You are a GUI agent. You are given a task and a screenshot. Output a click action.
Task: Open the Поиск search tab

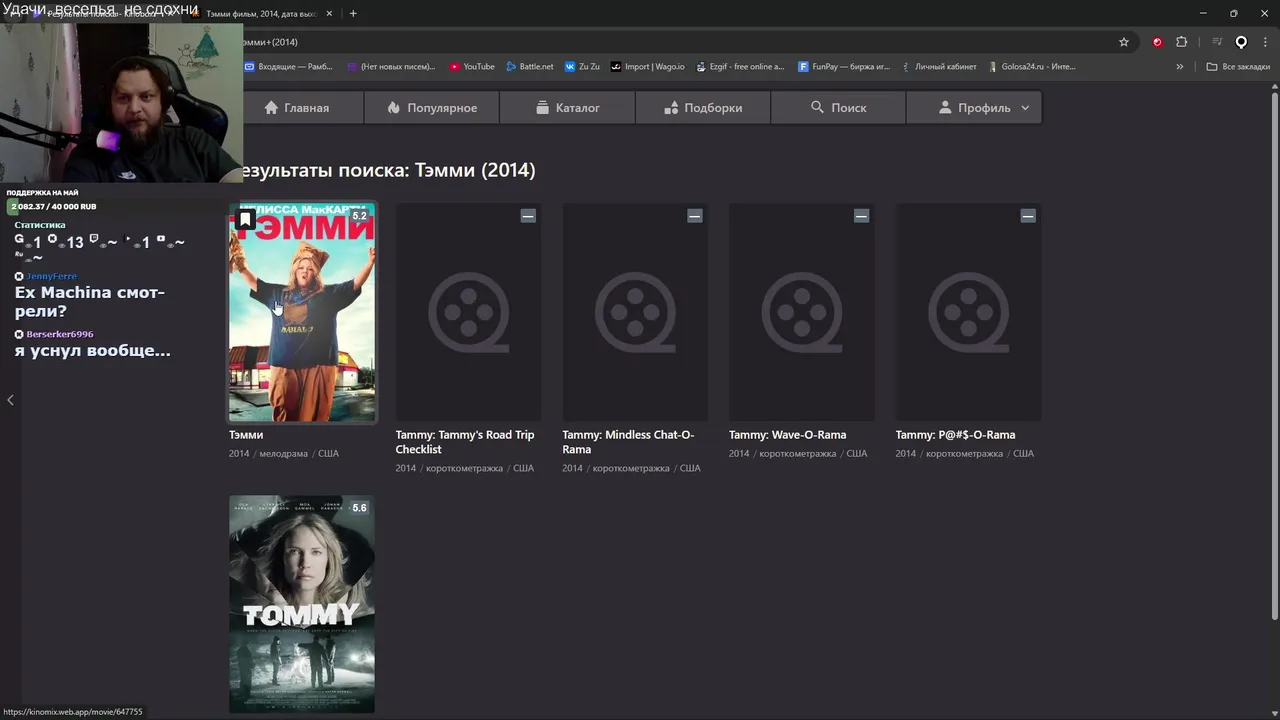click(838, 108)
